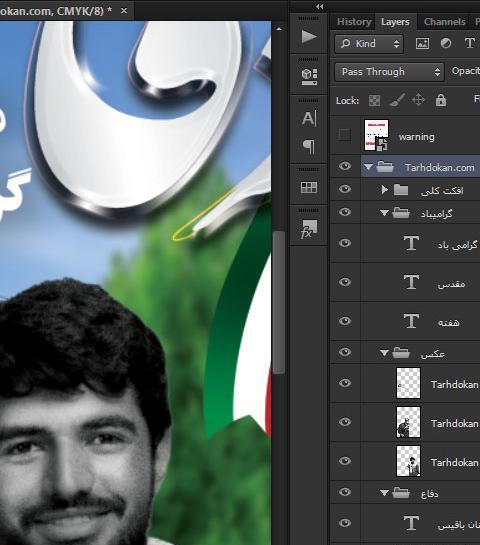This screenshot has width=480, height=545.
Task: Filter layers by pixel image icon
Action: pyautogui.click(x=422, y=43)
